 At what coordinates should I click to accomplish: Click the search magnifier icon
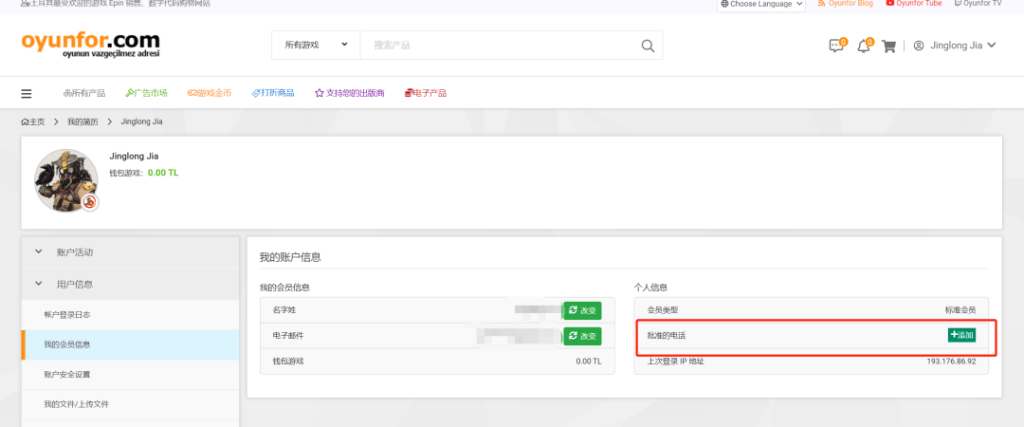647,46
